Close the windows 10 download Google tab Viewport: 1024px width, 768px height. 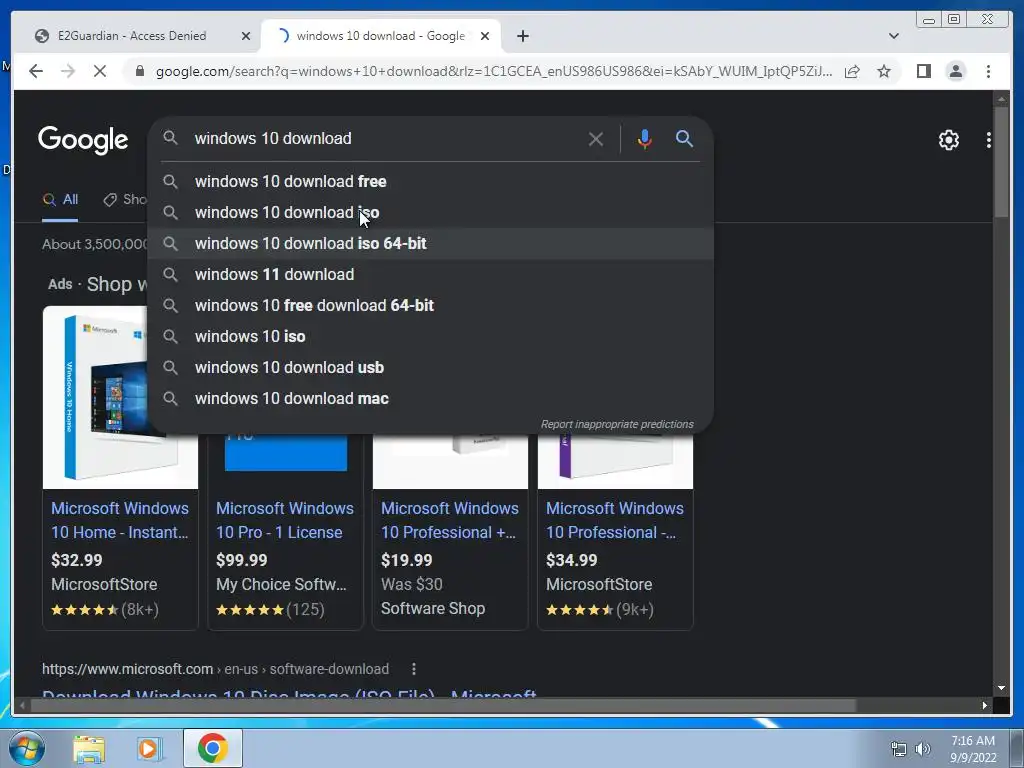[485, 36]
